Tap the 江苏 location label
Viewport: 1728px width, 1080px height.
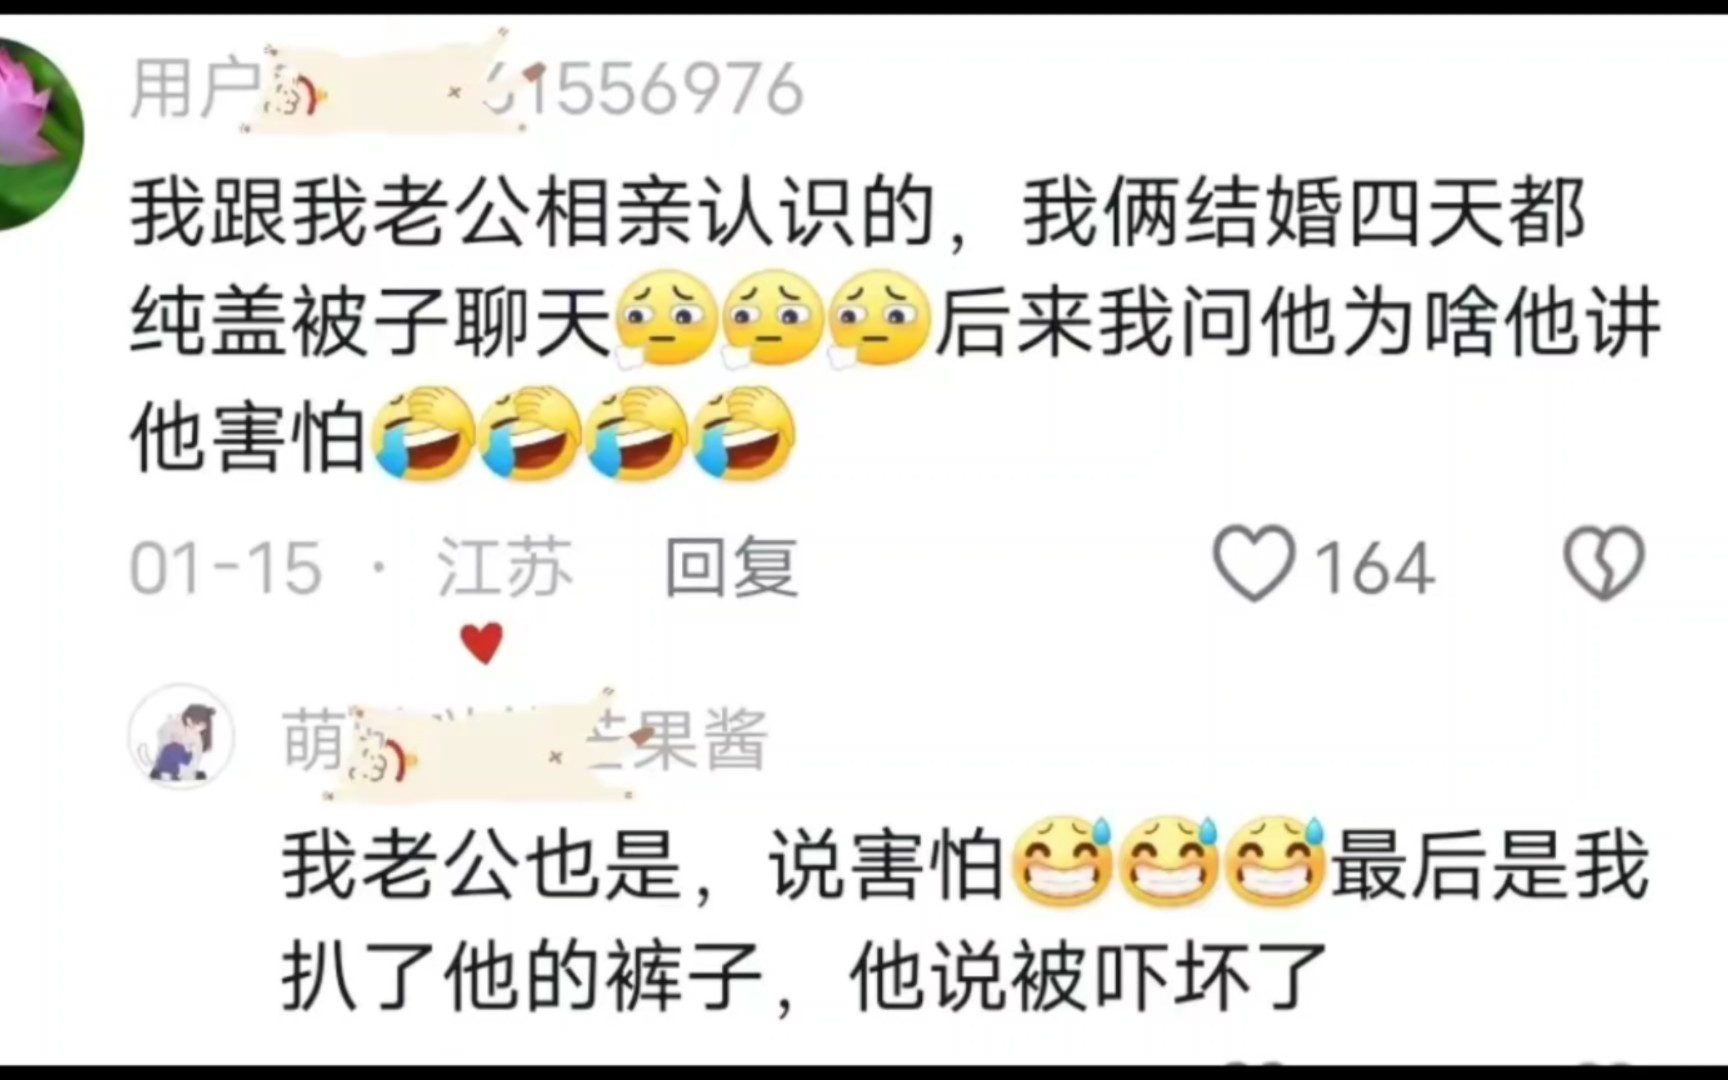(505, 567)
